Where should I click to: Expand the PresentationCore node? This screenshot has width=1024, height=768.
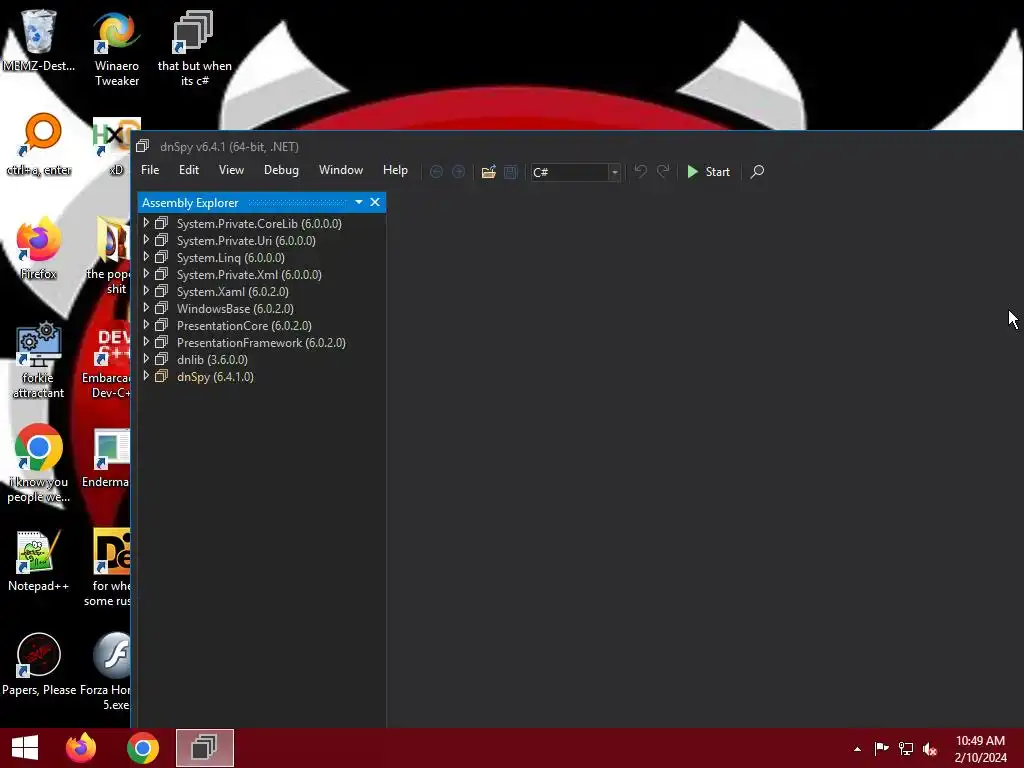coord(146,325)
